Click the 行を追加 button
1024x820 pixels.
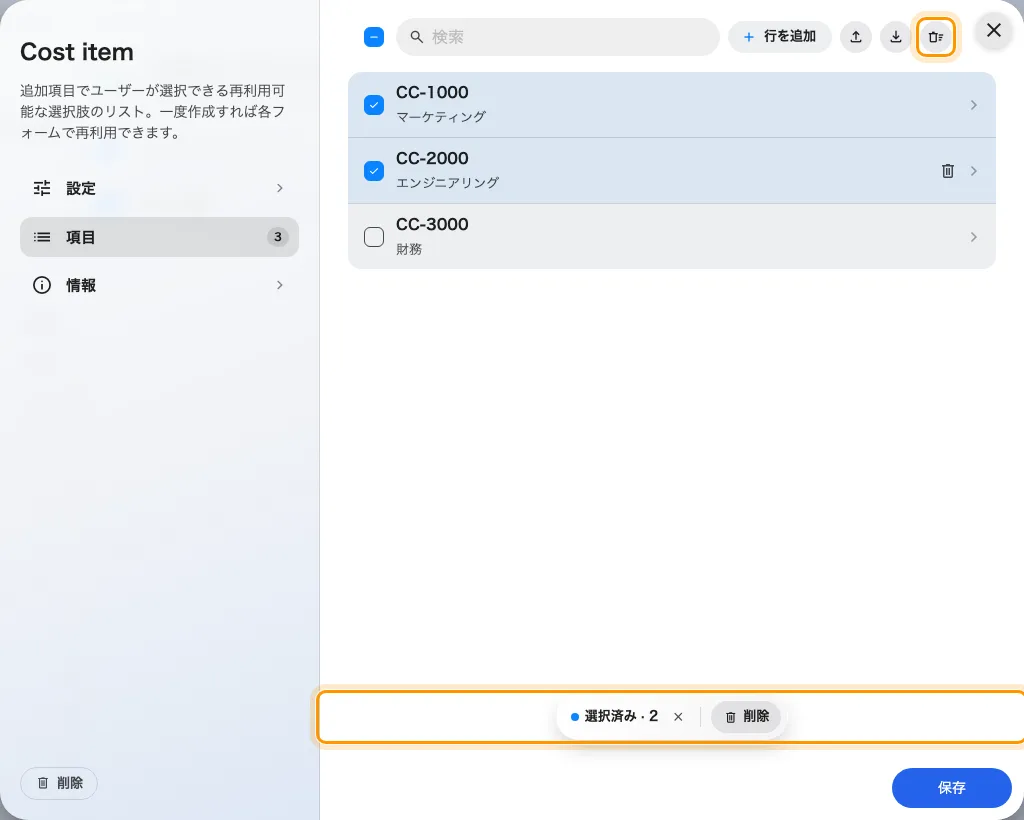(780, 37)
